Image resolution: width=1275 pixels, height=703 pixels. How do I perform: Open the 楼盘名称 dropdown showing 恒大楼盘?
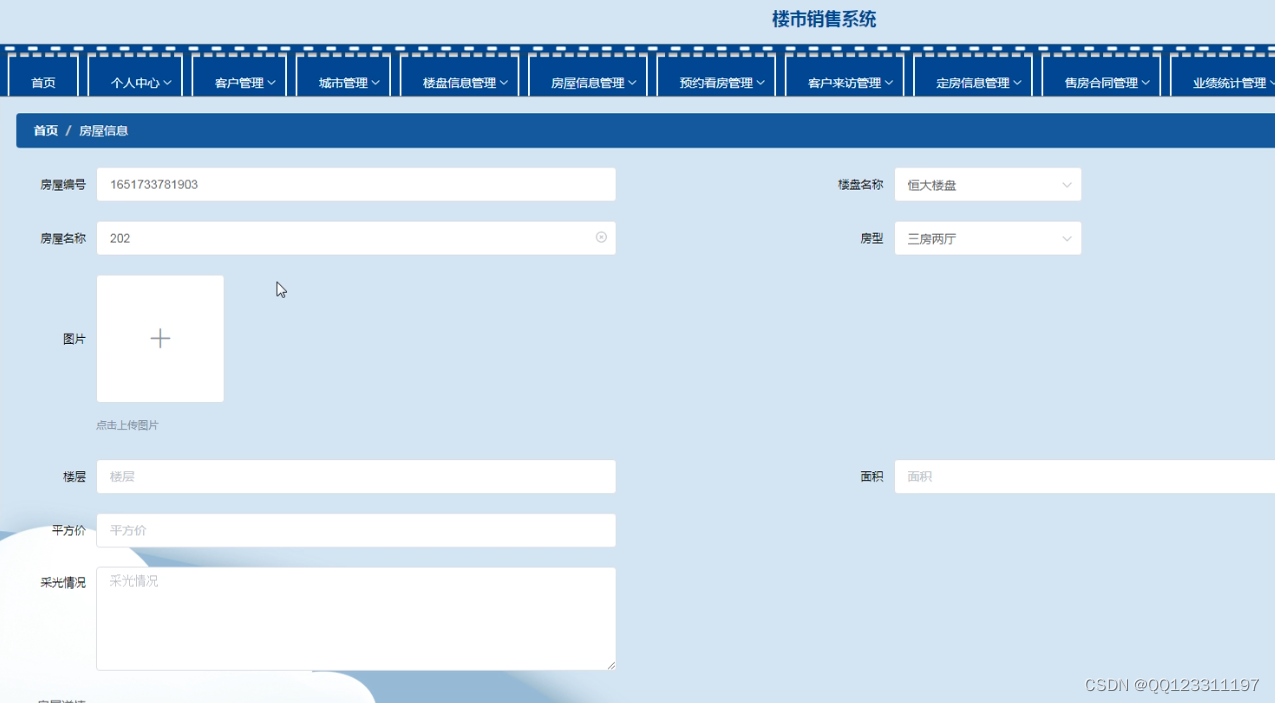(988, 185)
